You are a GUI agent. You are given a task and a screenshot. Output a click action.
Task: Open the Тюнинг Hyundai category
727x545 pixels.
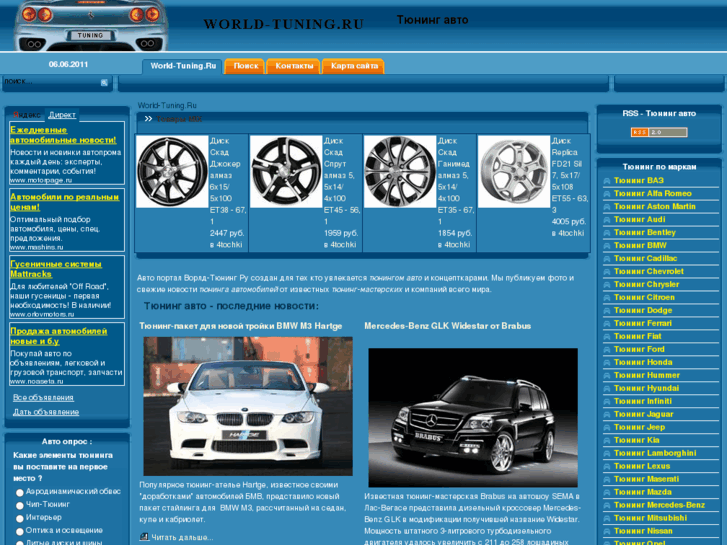tap(646, 388)
